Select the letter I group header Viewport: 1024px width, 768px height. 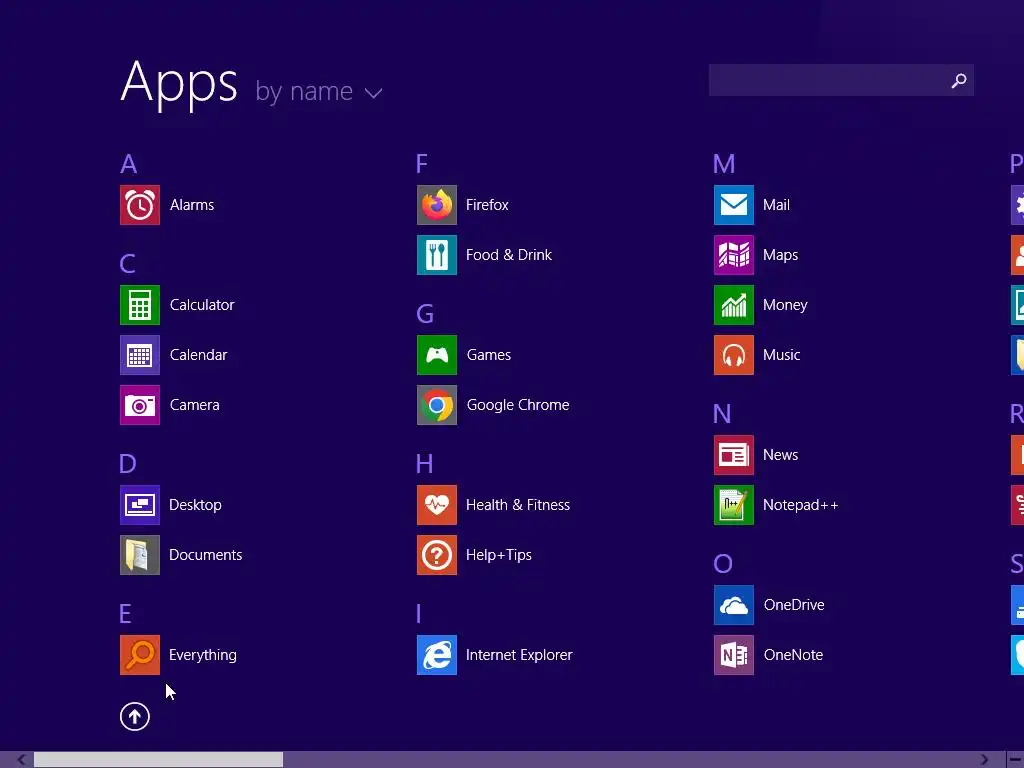[419, 615]
